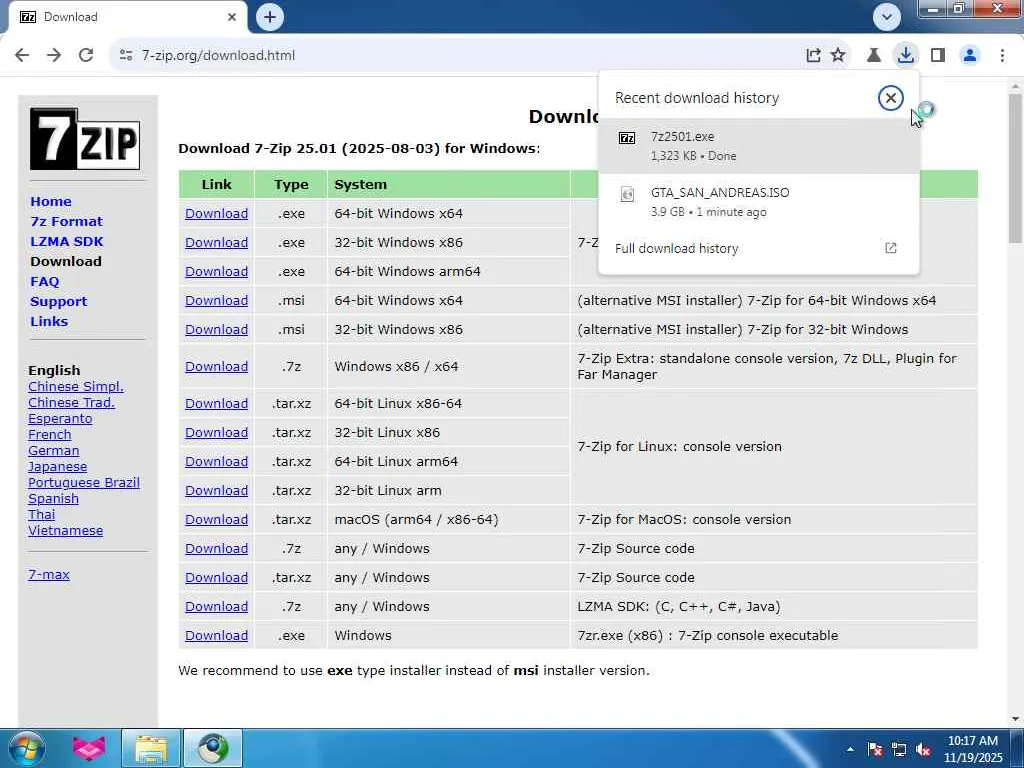Toggle the downloads toolbar icon
The image size is (1024, 768).
[x=906, y=56]
